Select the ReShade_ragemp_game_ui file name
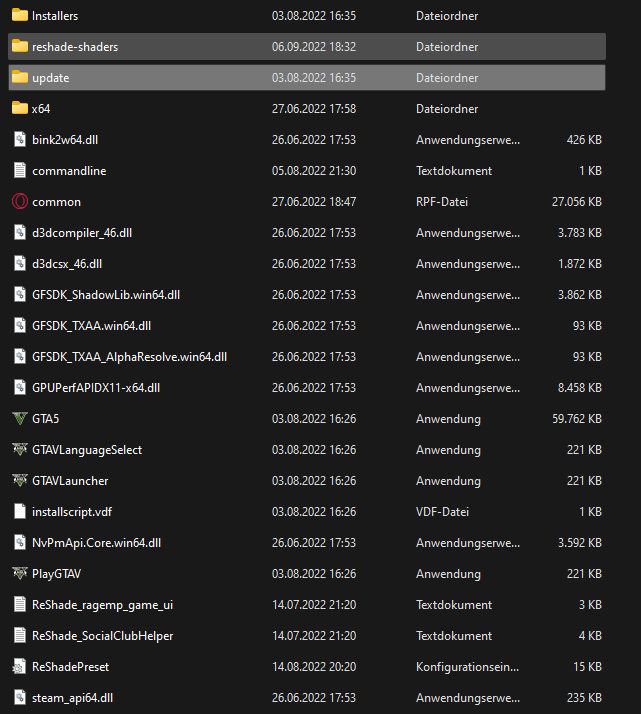Viewport: 641px width, 714px height. 102,605
